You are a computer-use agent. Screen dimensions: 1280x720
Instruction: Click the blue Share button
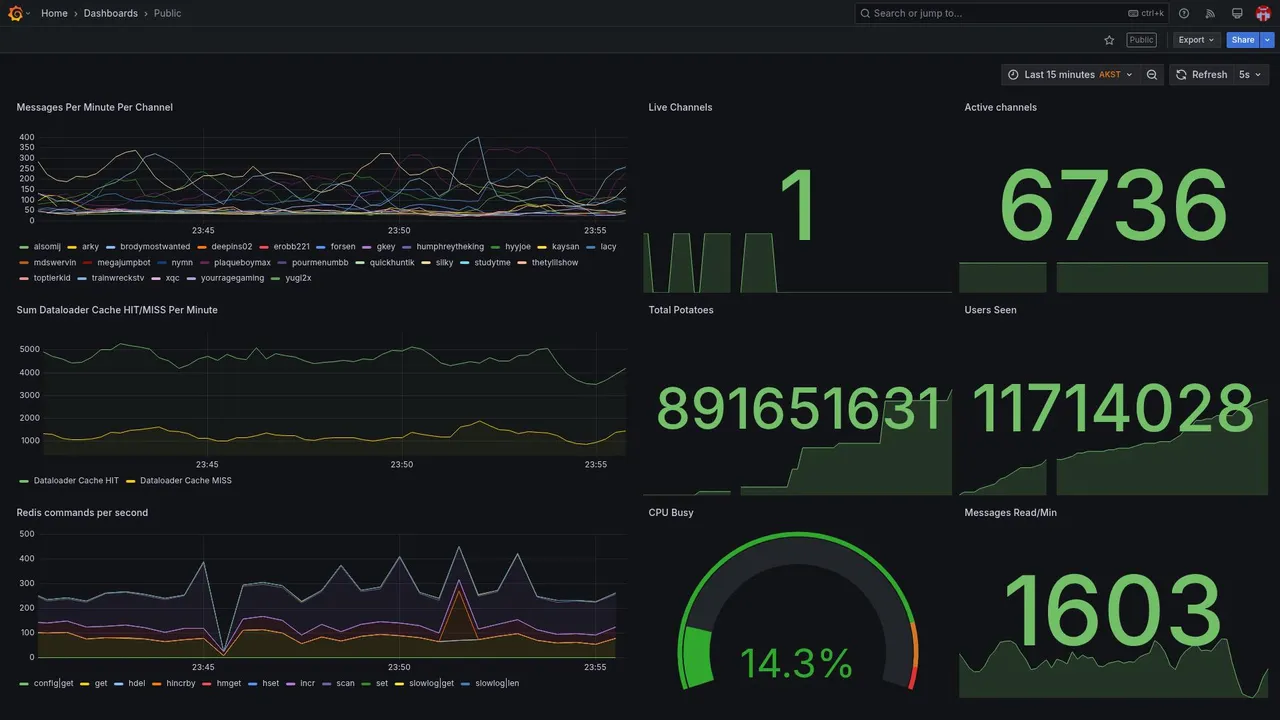coord(1243,40)
